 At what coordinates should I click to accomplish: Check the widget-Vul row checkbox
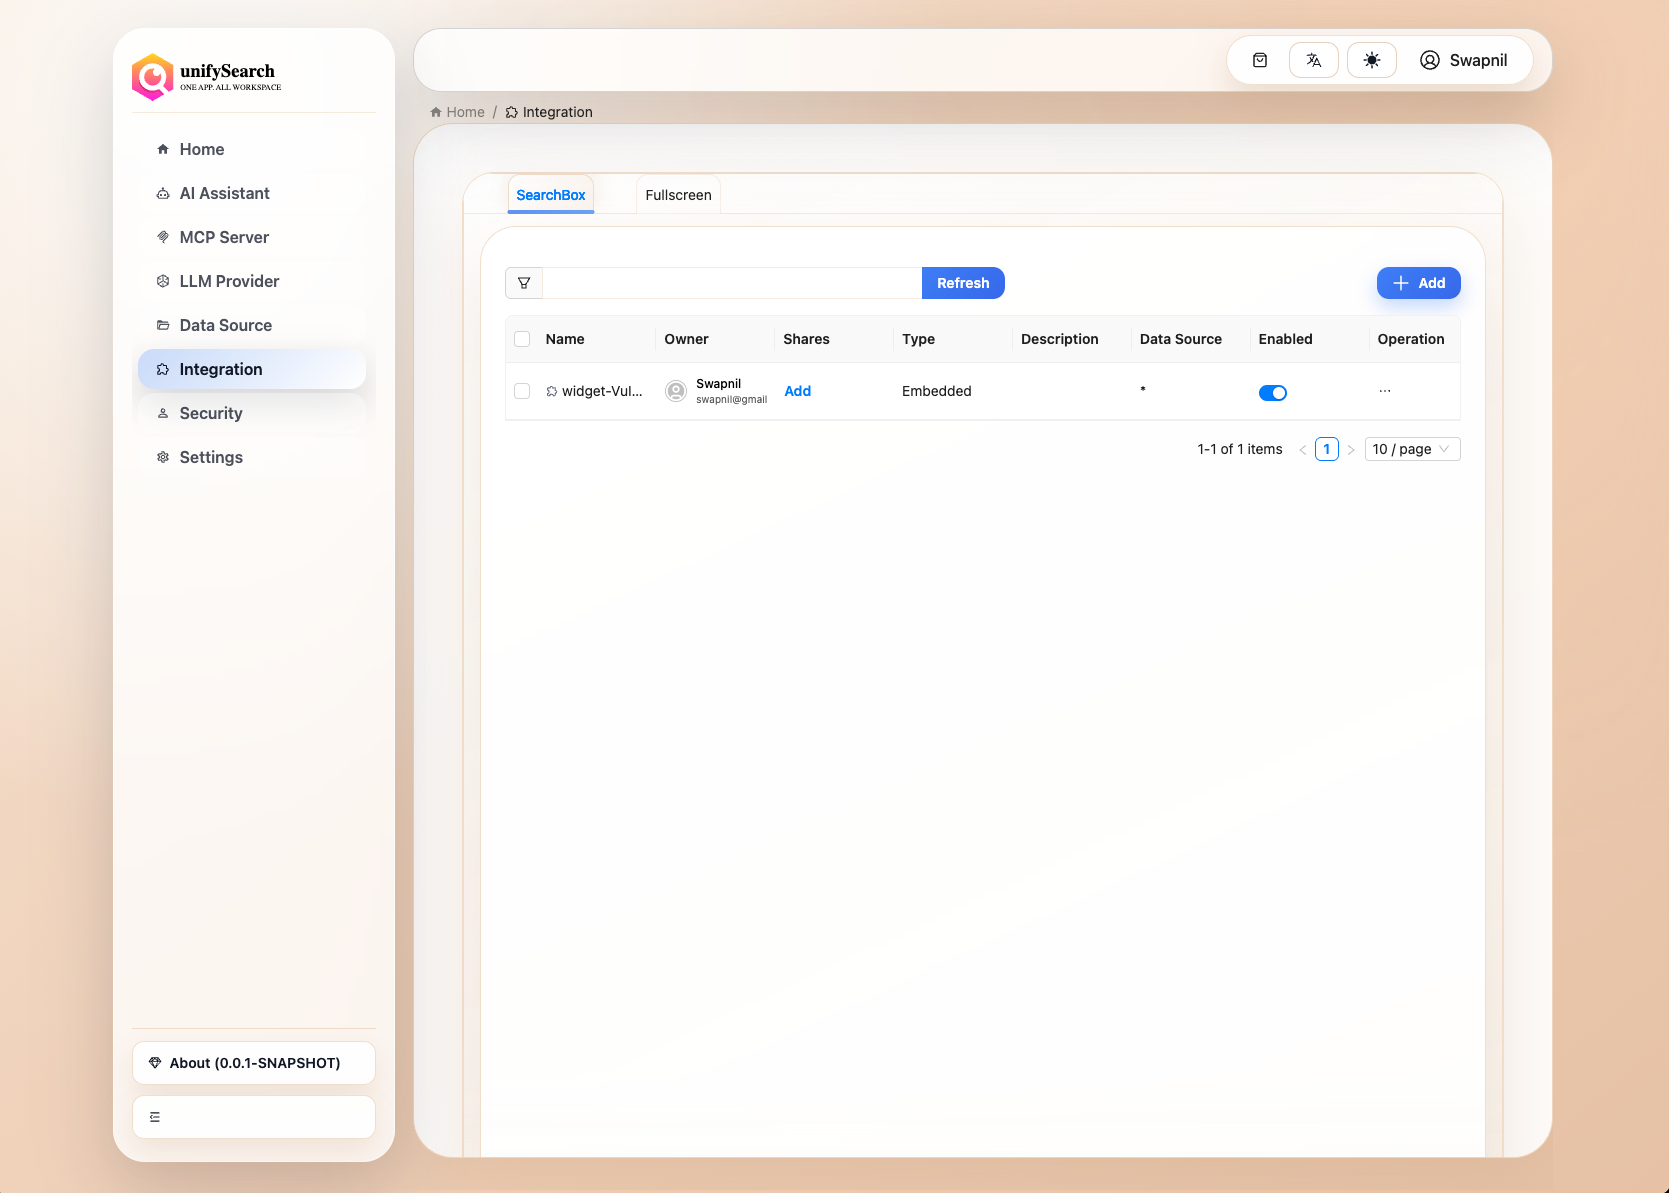(521, 391)
